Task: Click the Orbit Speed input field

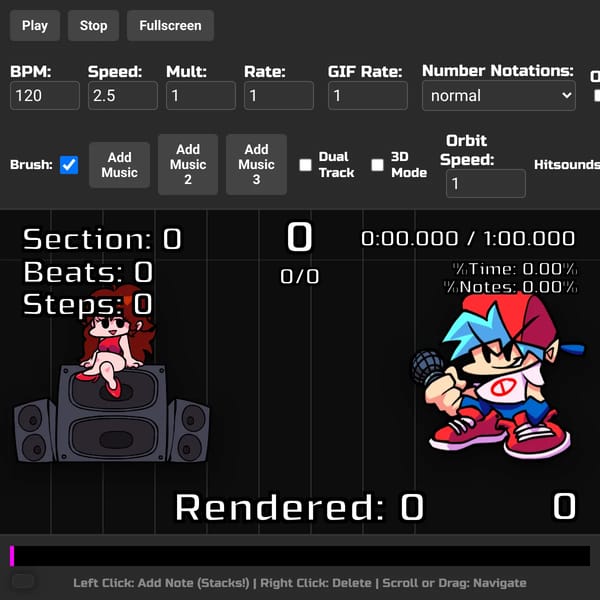Action: [486, 184]
